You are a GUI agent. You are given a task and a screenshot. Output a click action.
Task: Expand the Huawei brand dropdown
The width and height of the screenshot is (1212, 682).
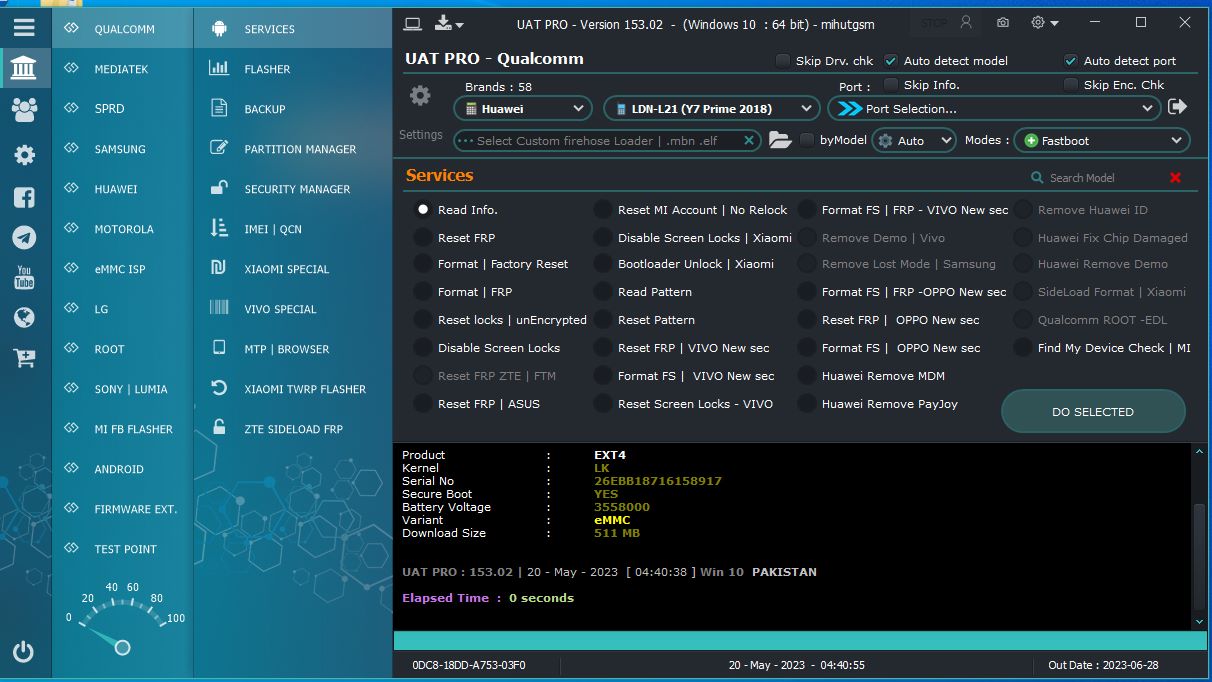523,108
